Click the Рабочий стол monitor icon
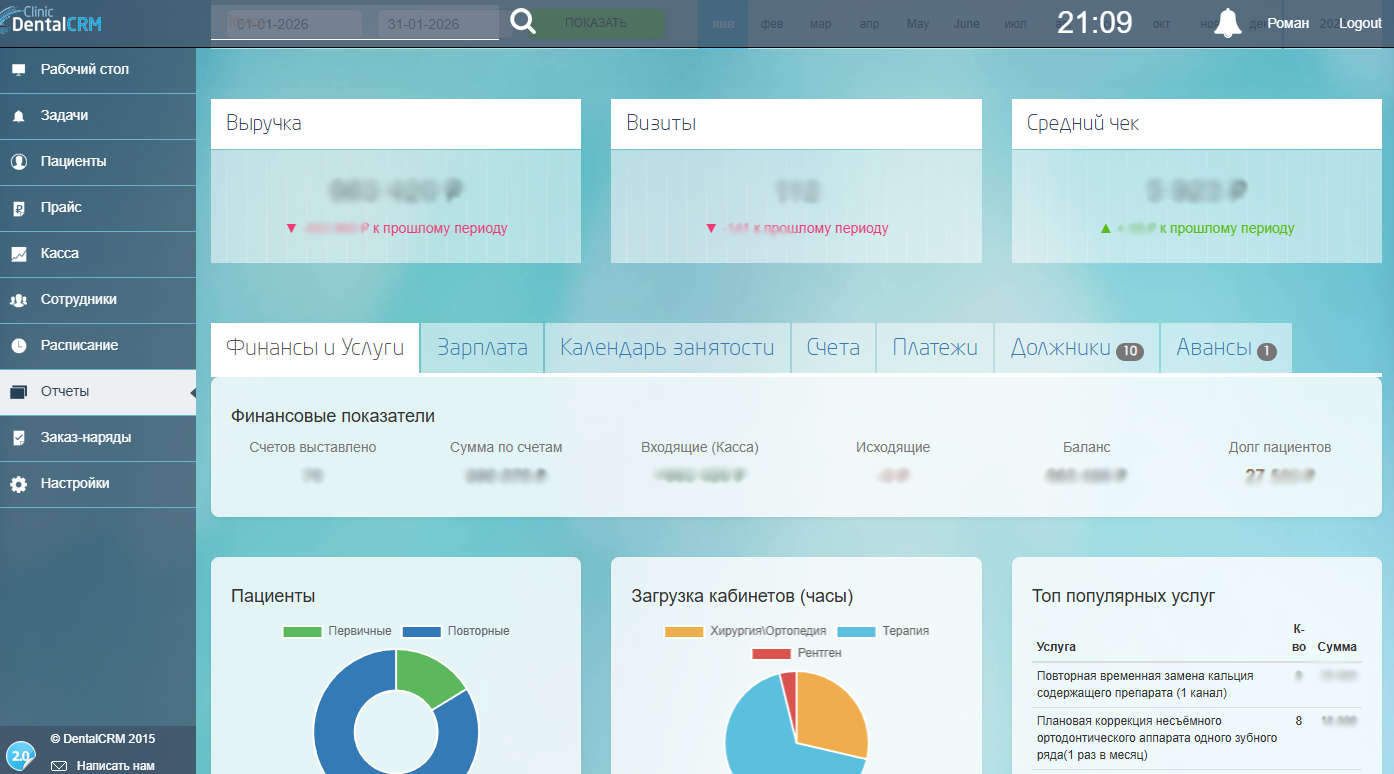Viewport: 1394px width, 774px height. click(x=18, y=70)
